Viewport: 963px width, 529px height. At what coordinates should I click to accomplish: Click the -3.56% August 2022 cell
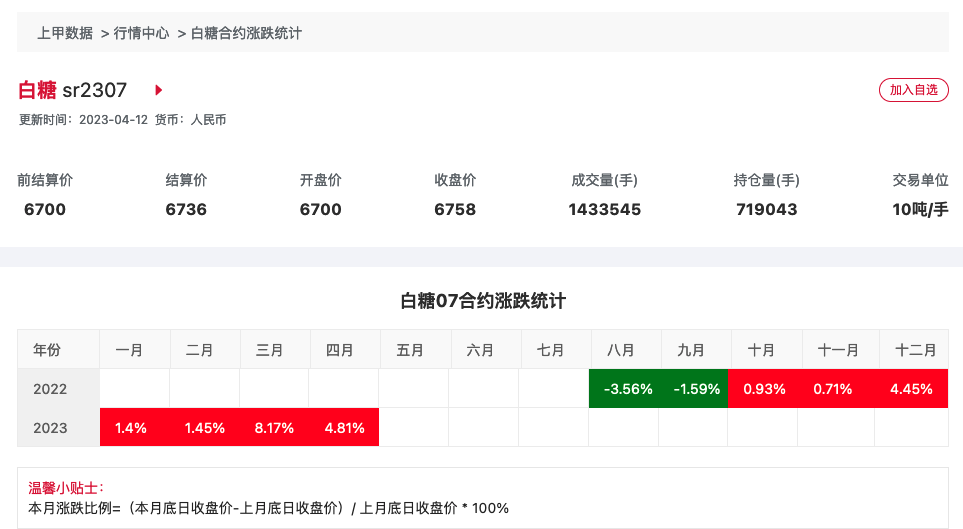click(624, 388)
